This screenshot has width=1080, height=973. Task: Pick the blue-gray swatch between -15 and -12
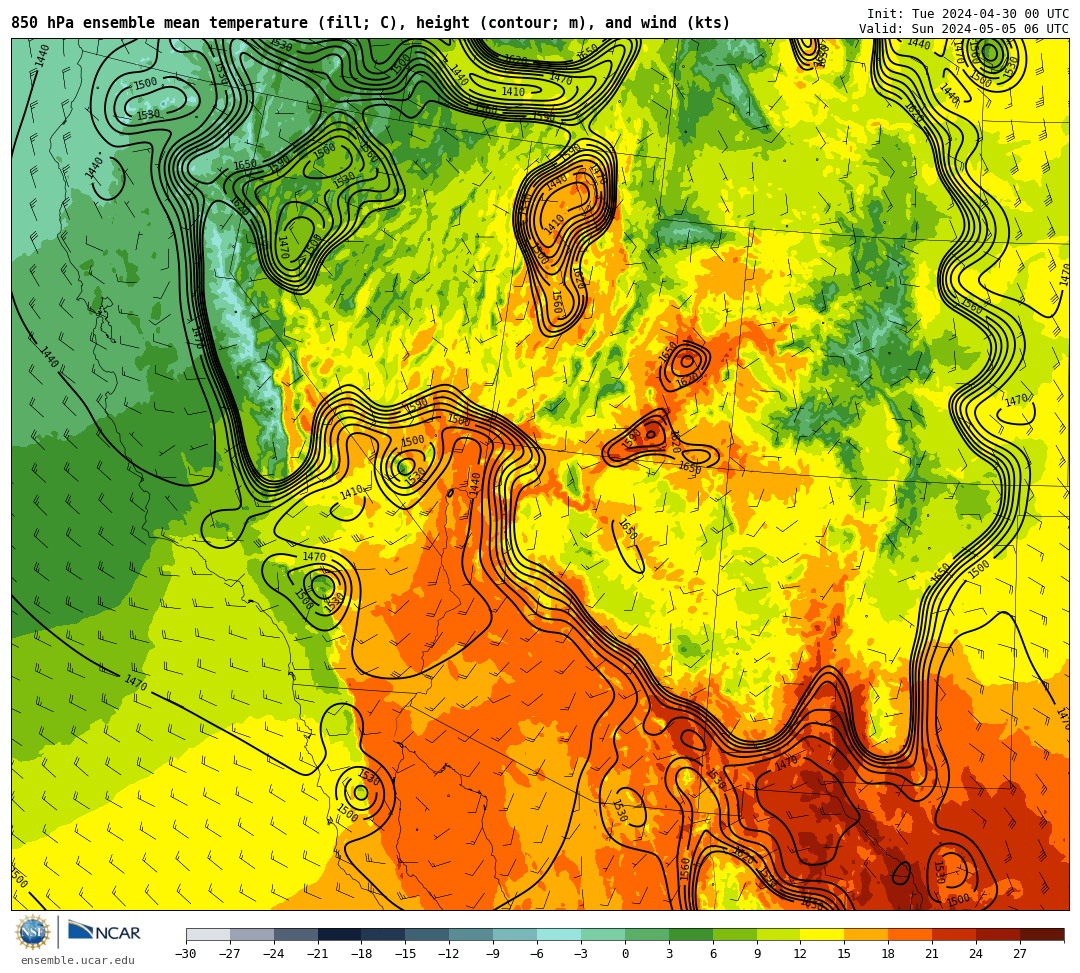click(428, 934)
